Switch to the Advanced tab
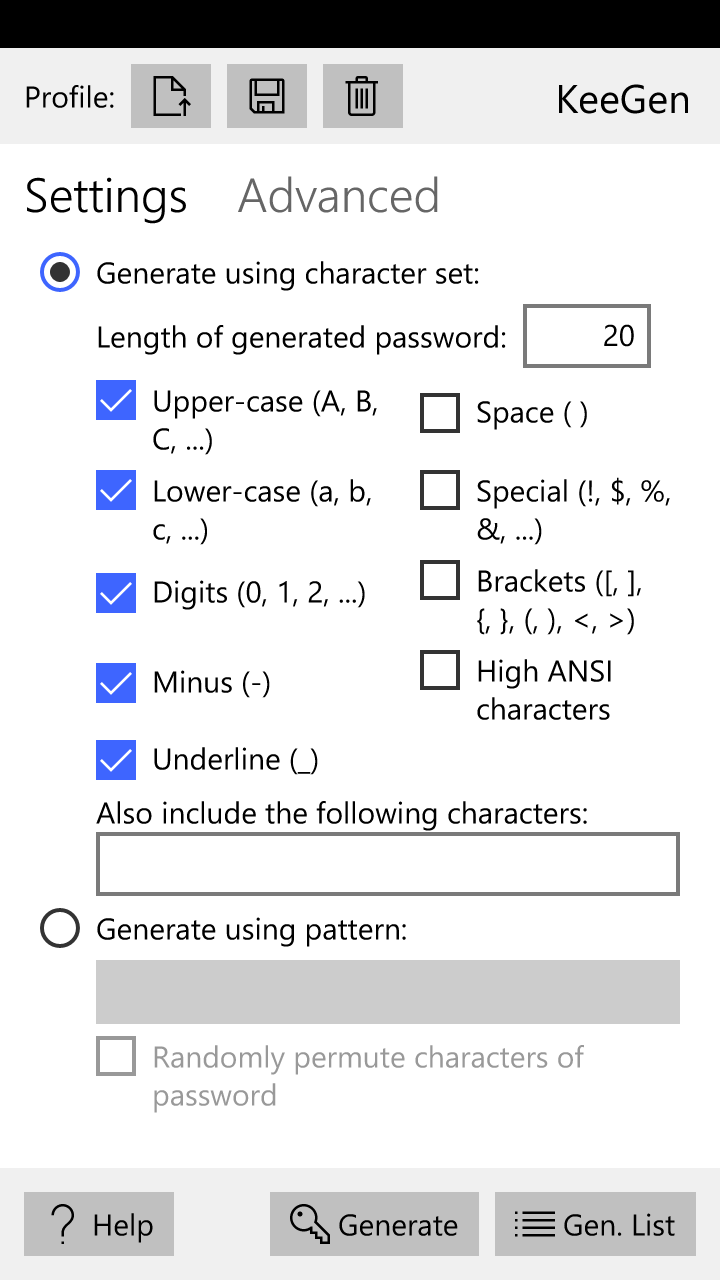Screen dimensions: 720x1280 point(338,196)
